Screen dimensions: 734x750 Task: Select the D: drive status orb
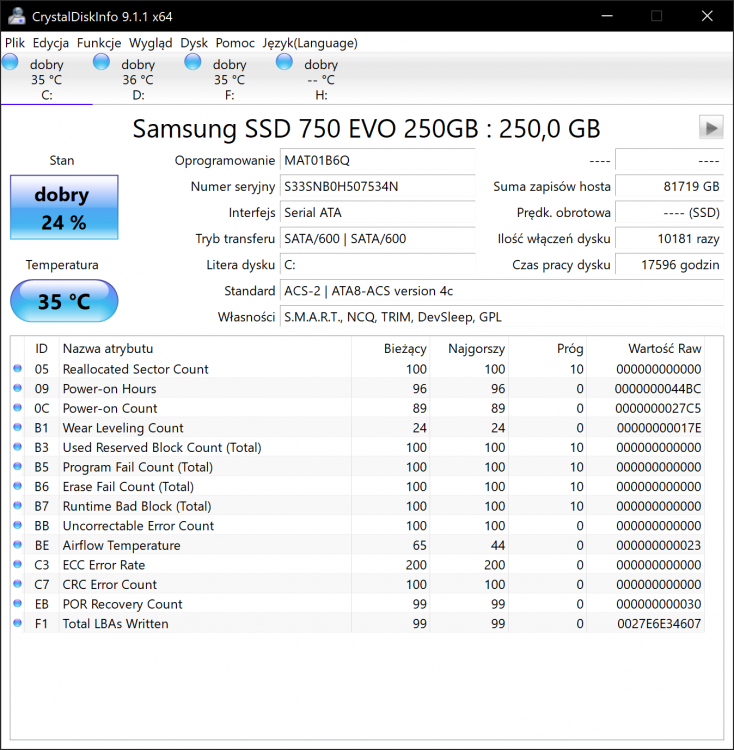pyautogui.click(x=102, y=63)
